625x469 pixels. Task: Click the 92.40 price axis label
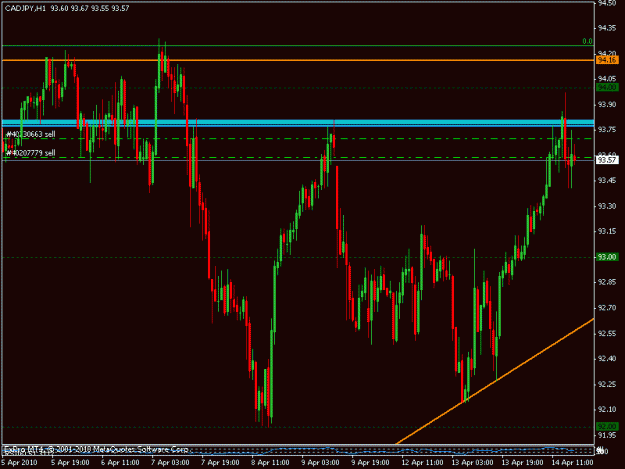click(x=607, y=359)
